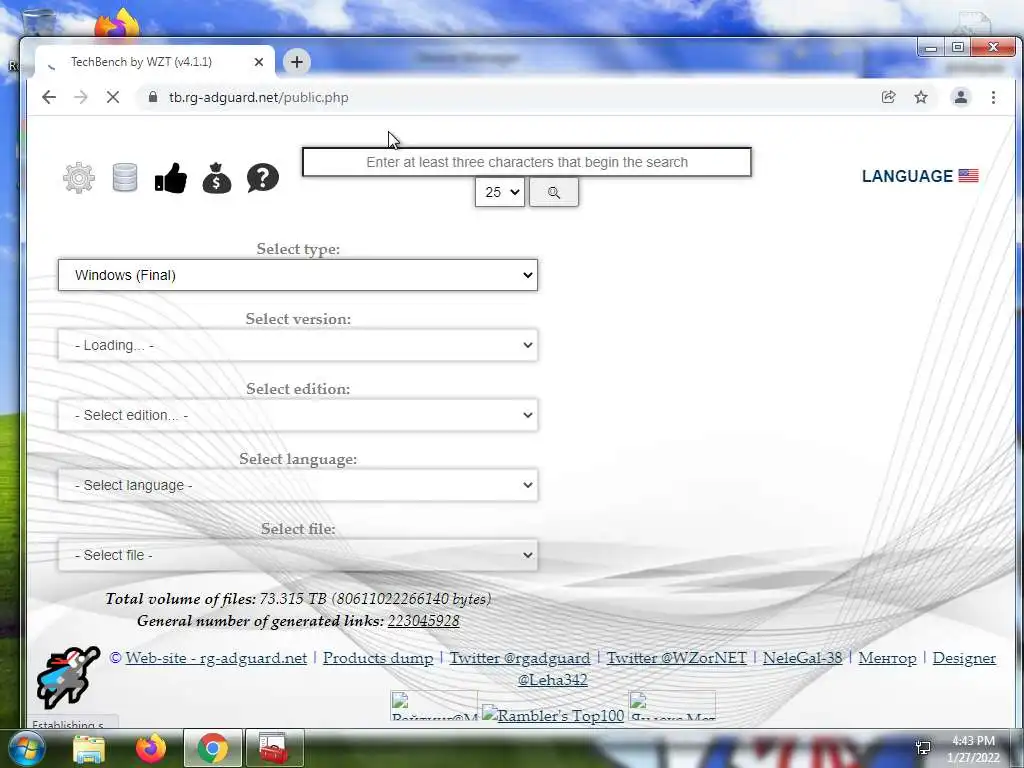Click the broken Рейтинг@Mail image counter

434,706
